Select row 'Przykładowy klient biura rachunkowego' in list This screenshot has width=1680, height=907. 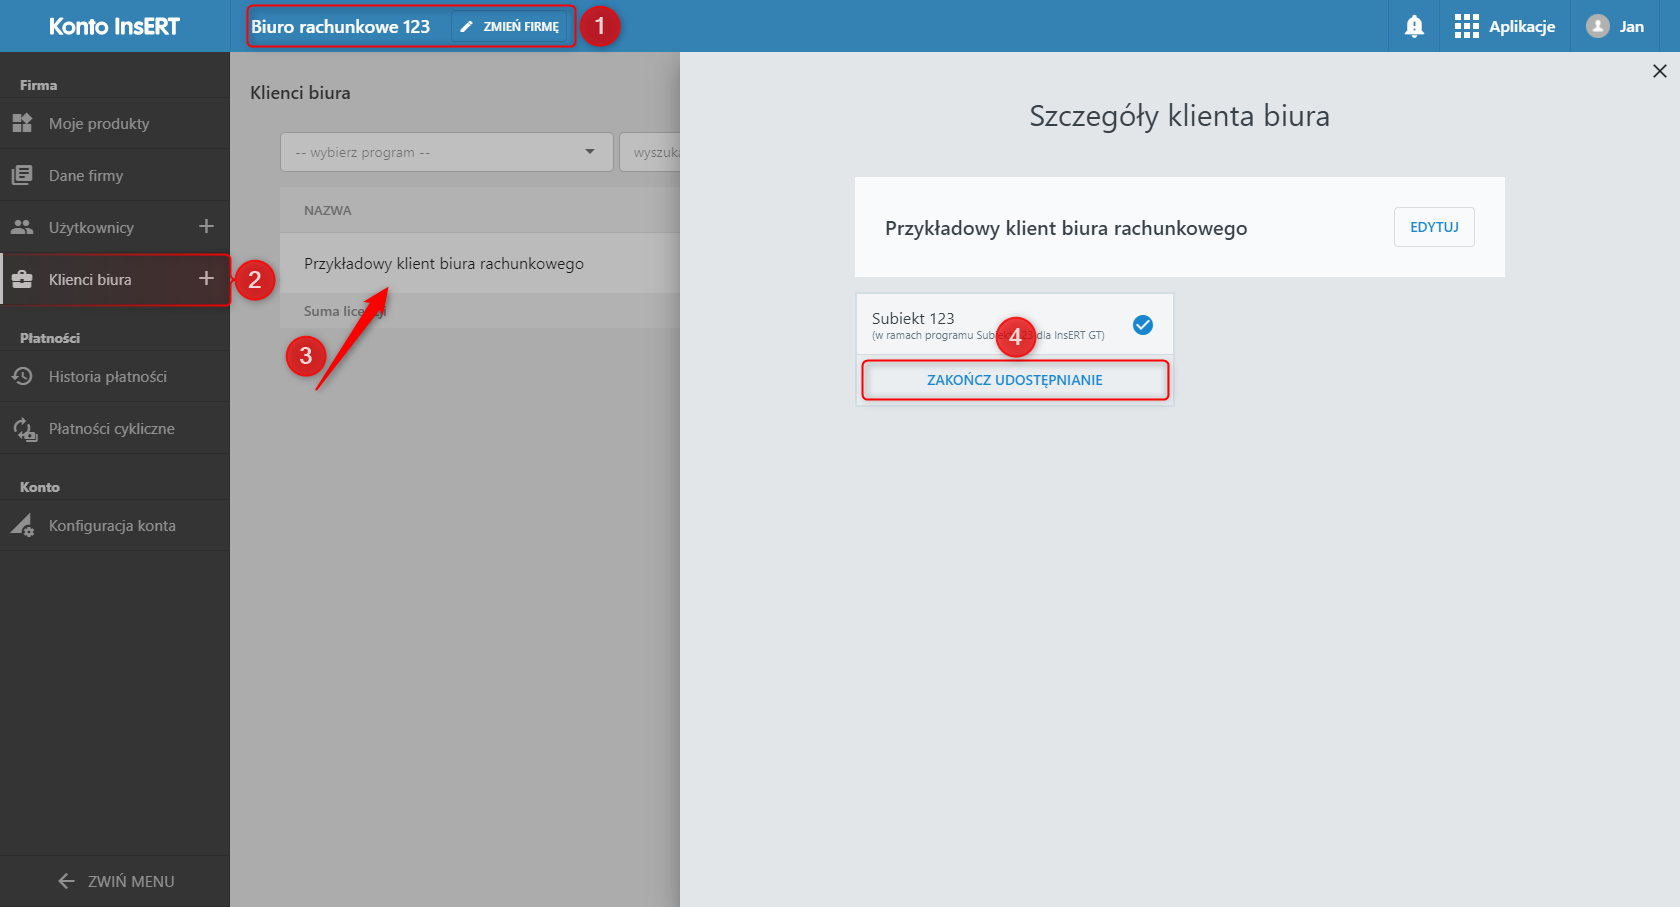(480, 263)
